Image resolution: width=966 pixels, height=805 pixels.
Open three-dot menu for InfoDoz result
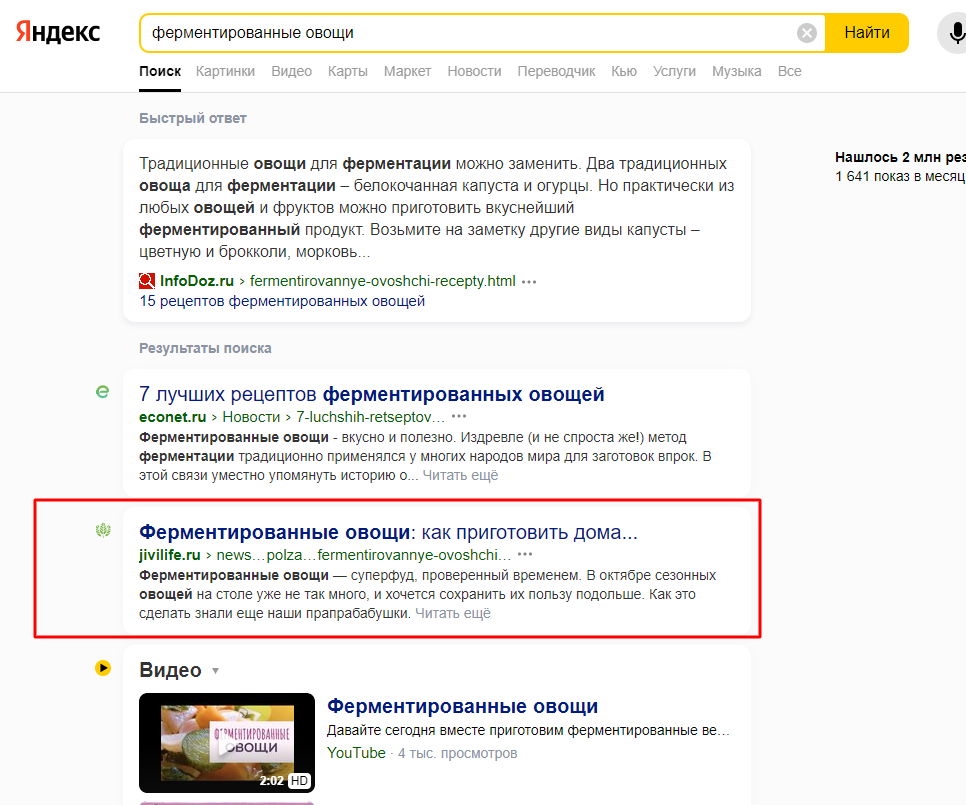coord(529,282)
